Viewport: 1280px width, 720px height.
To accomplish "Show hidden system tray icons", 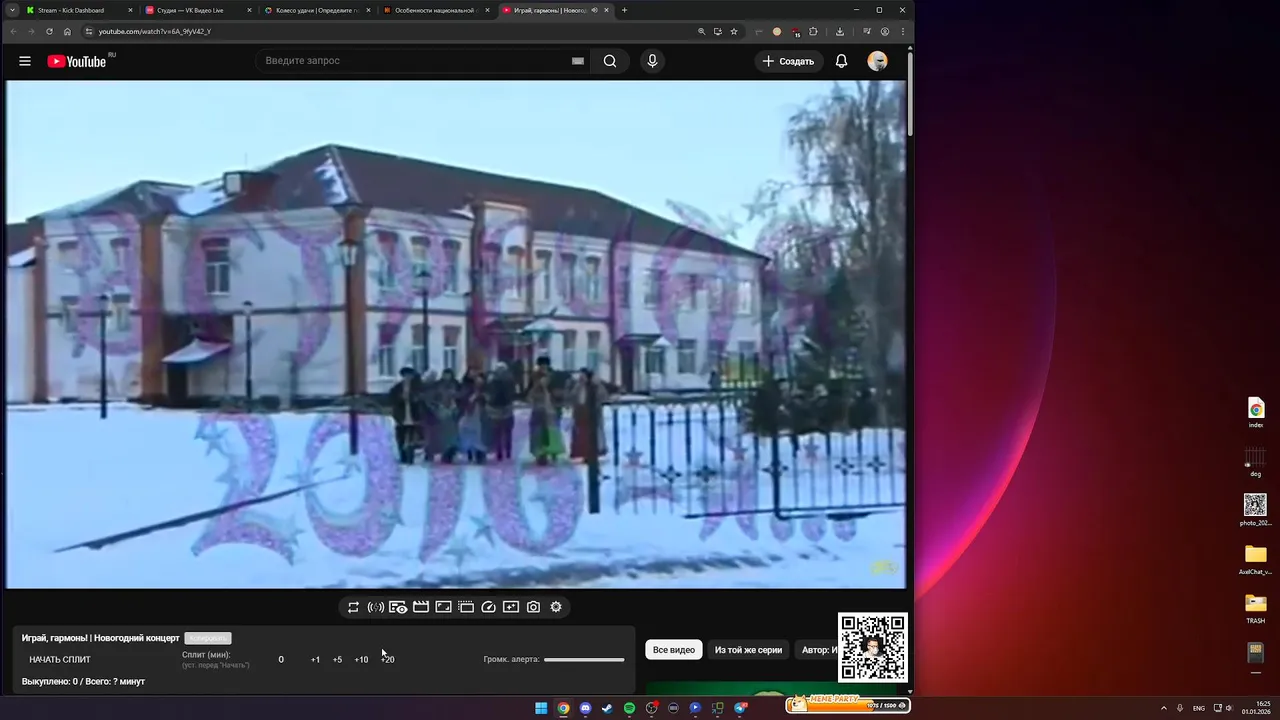I will (x=1163, y=708).
